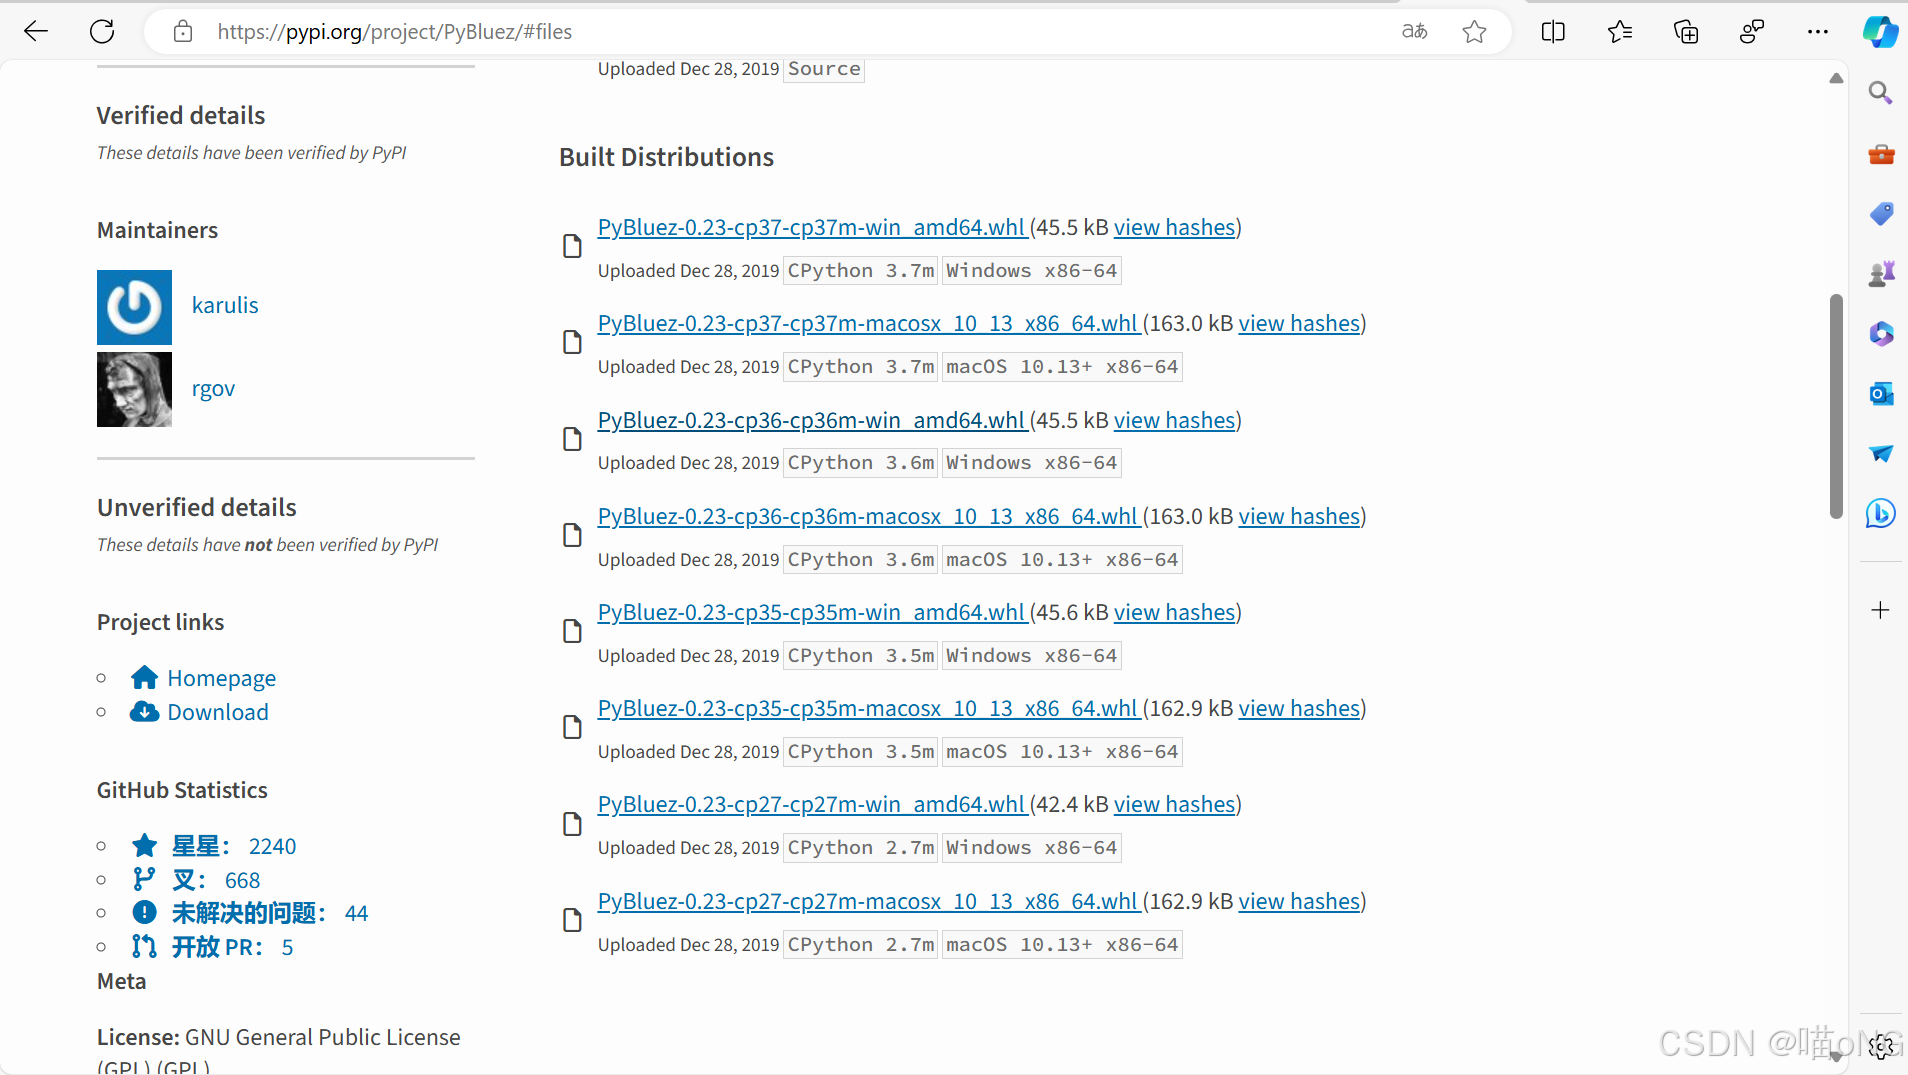View hashes for cp37 macosx wheel

point(1300,323)
